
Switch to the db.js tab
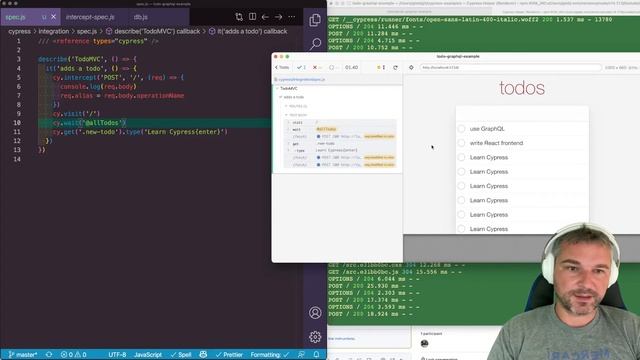click(141, 17)
